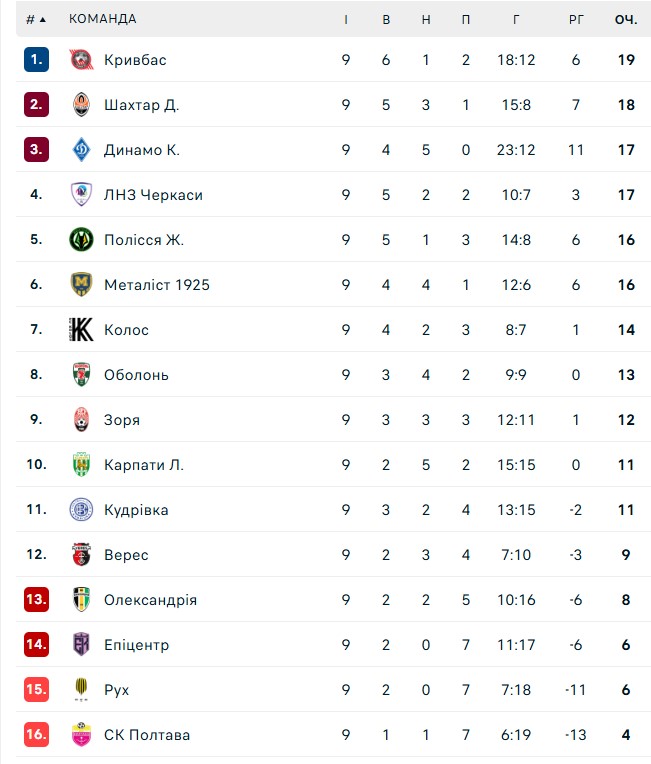Open the Оболонь team page link
This screenshot has height=764, width=651.
(136, 375)
